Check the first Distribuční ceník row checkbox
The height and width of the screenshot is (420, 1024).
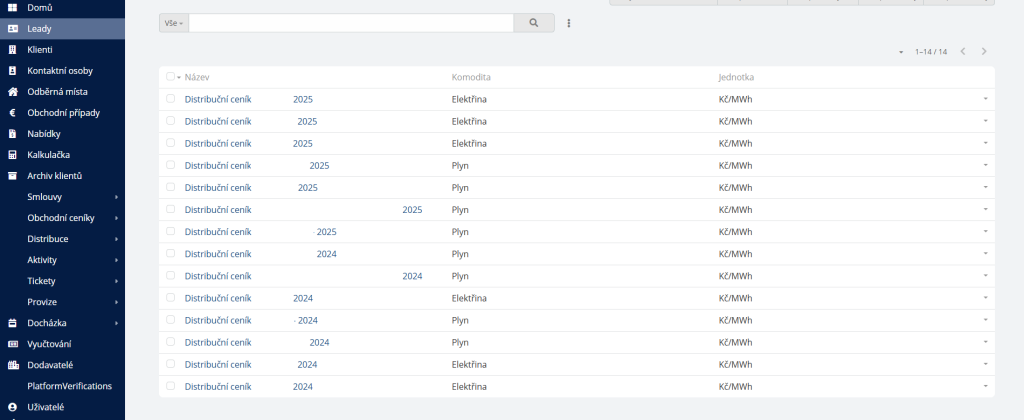(170, 99)
